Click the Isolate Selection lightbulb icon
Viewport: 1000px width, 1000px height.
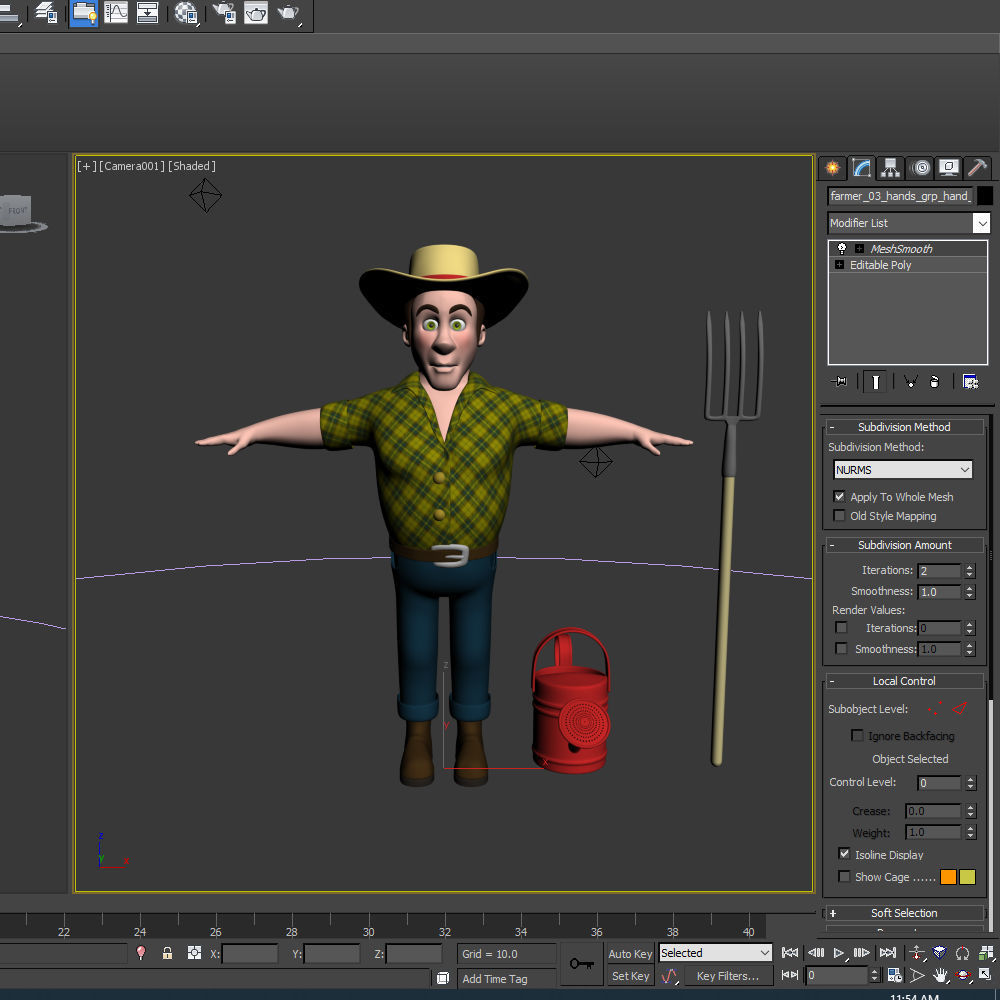[x=141, y=953]
